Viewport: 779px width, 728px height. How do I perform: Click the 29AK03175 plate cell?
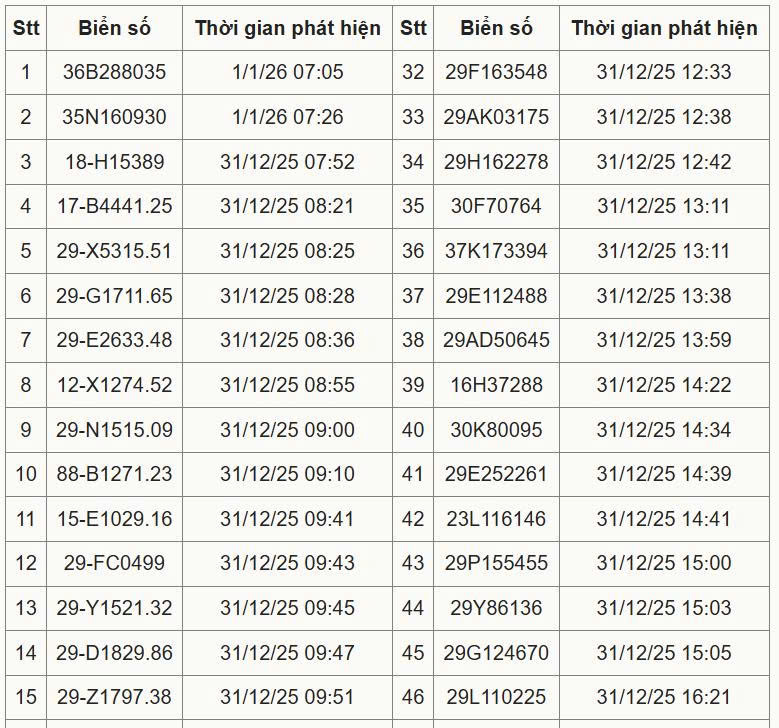pyautogui.click(x=496, y=117)
